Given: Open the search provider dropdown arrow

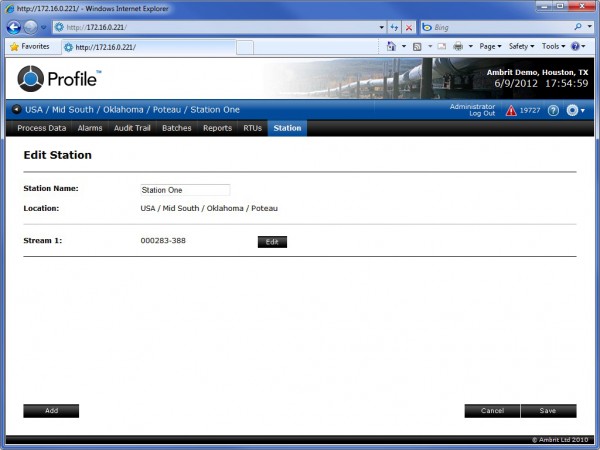Looking at the screenshot, I should (x=589, y=27).
